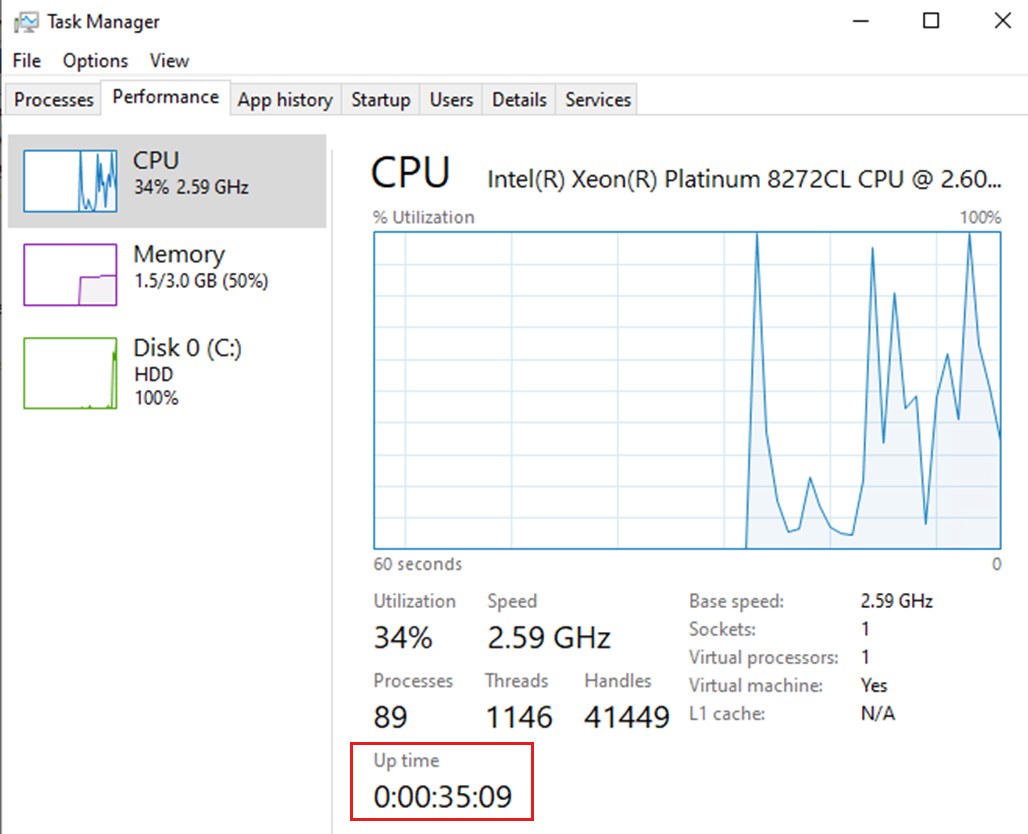1028x834 pixels.
Task: Click inside the 60-second CPU utilization graph
Action: 685,390
